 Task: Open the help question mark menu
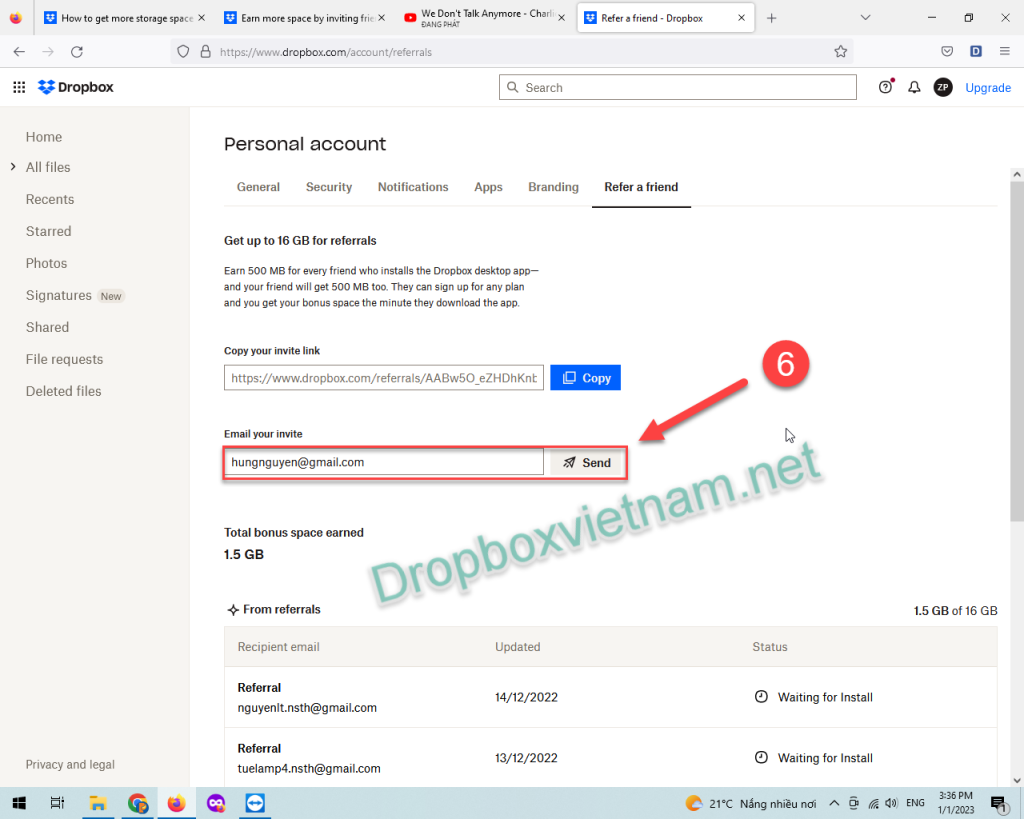point(886,87)
